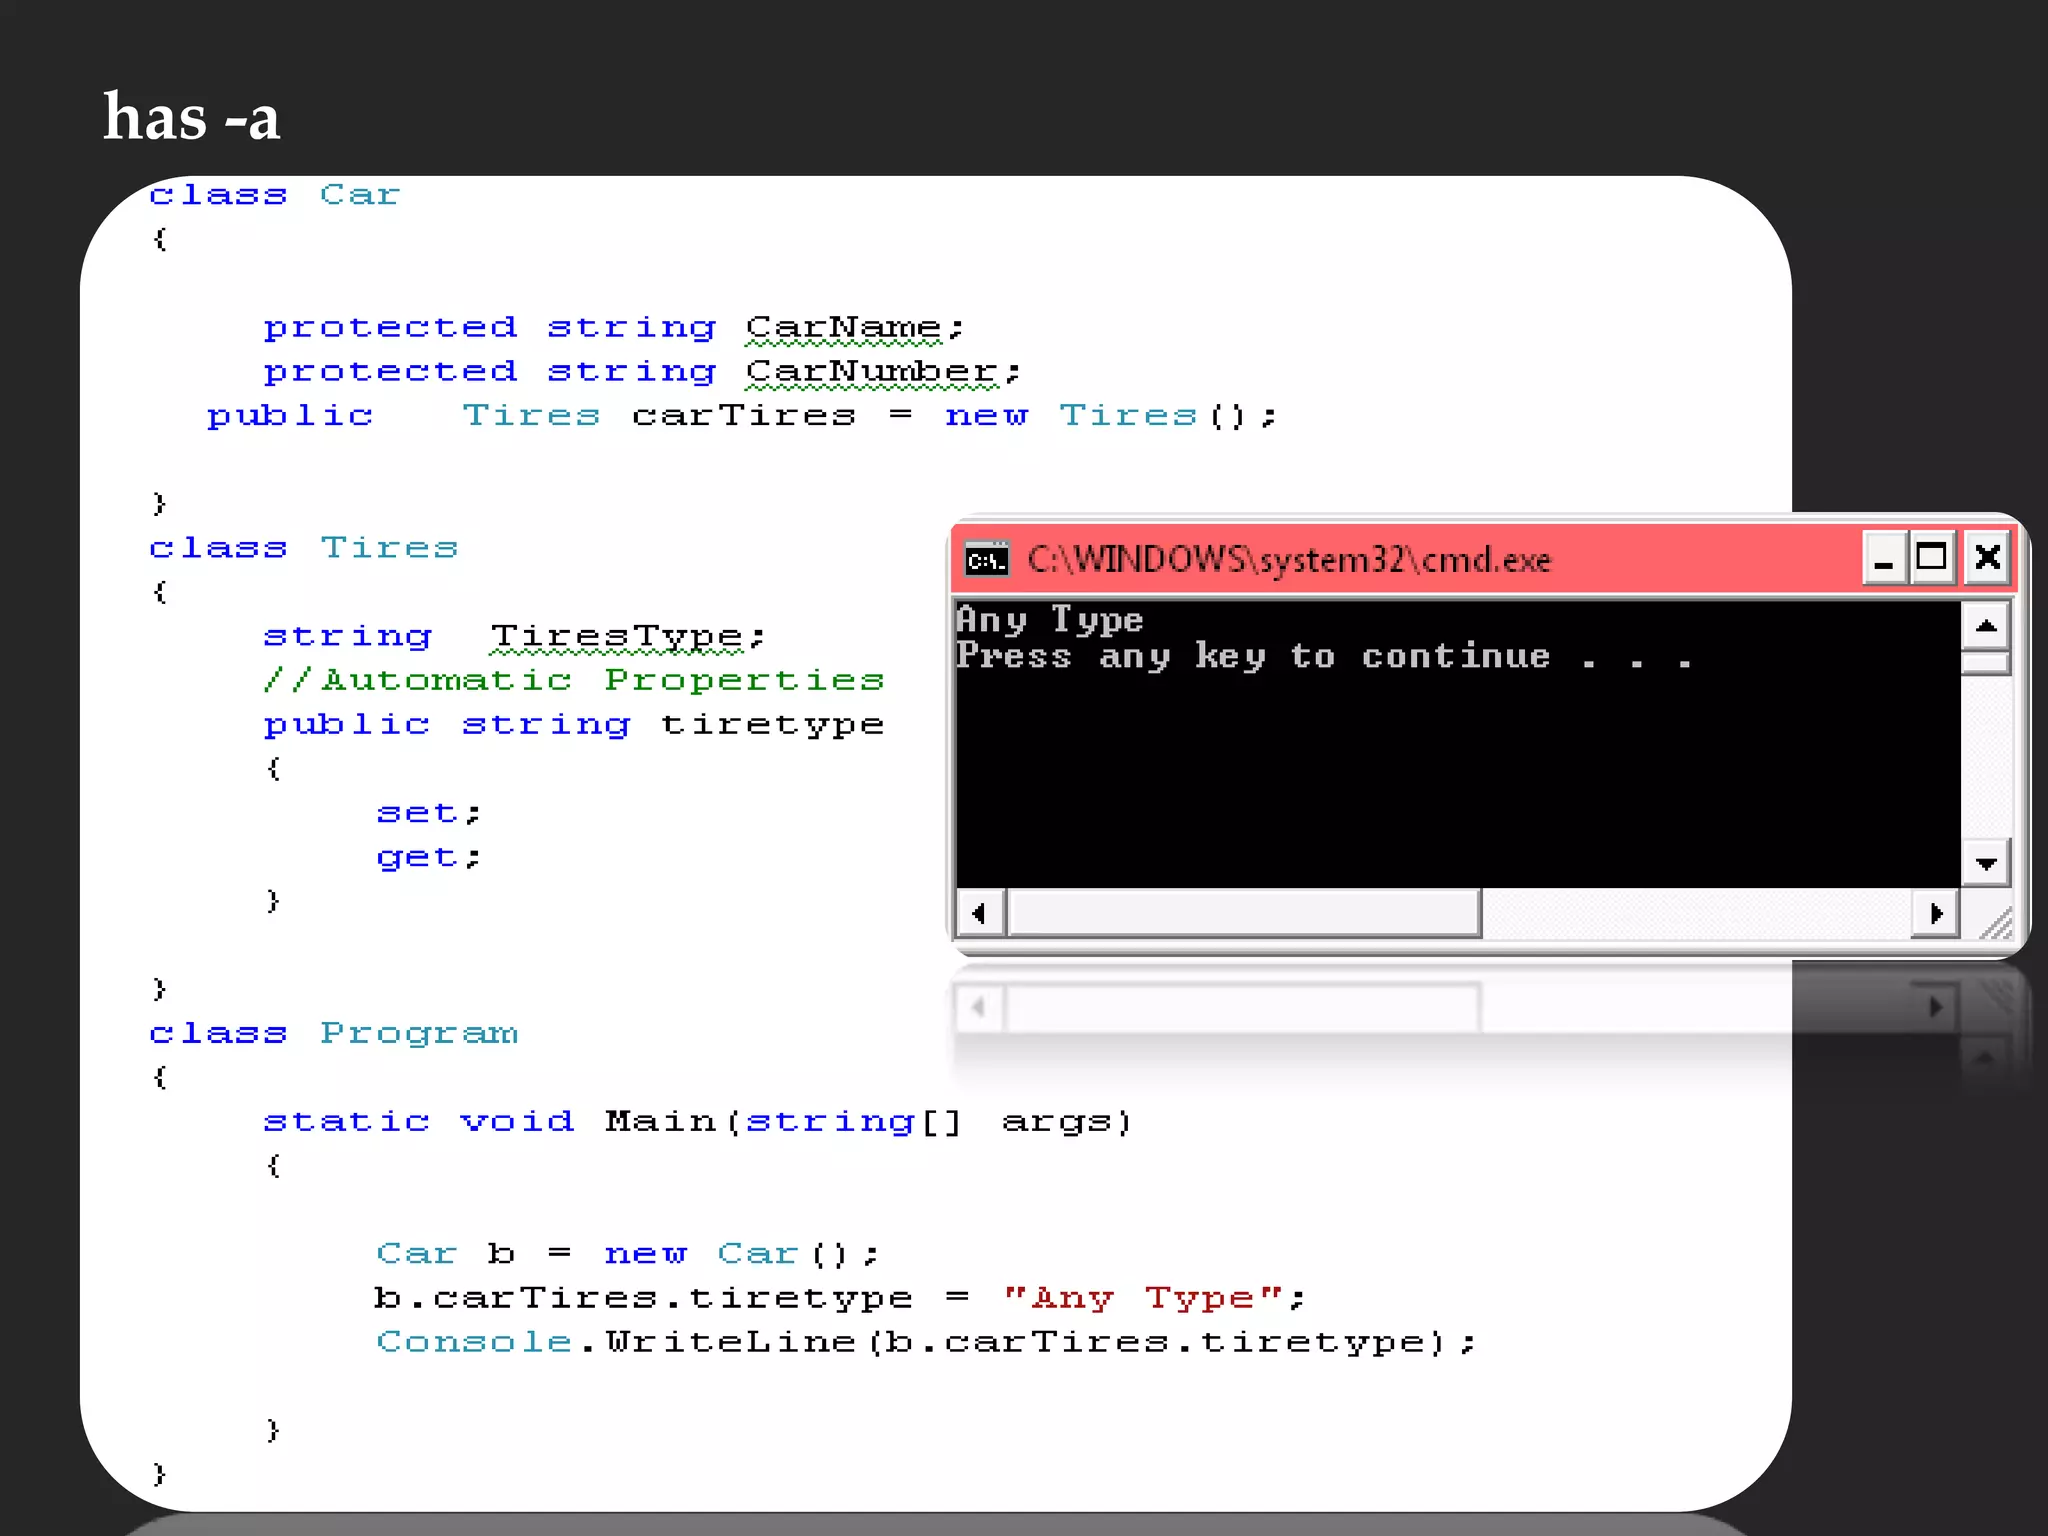Click the 'has -a' slide title

click(191, 118)
